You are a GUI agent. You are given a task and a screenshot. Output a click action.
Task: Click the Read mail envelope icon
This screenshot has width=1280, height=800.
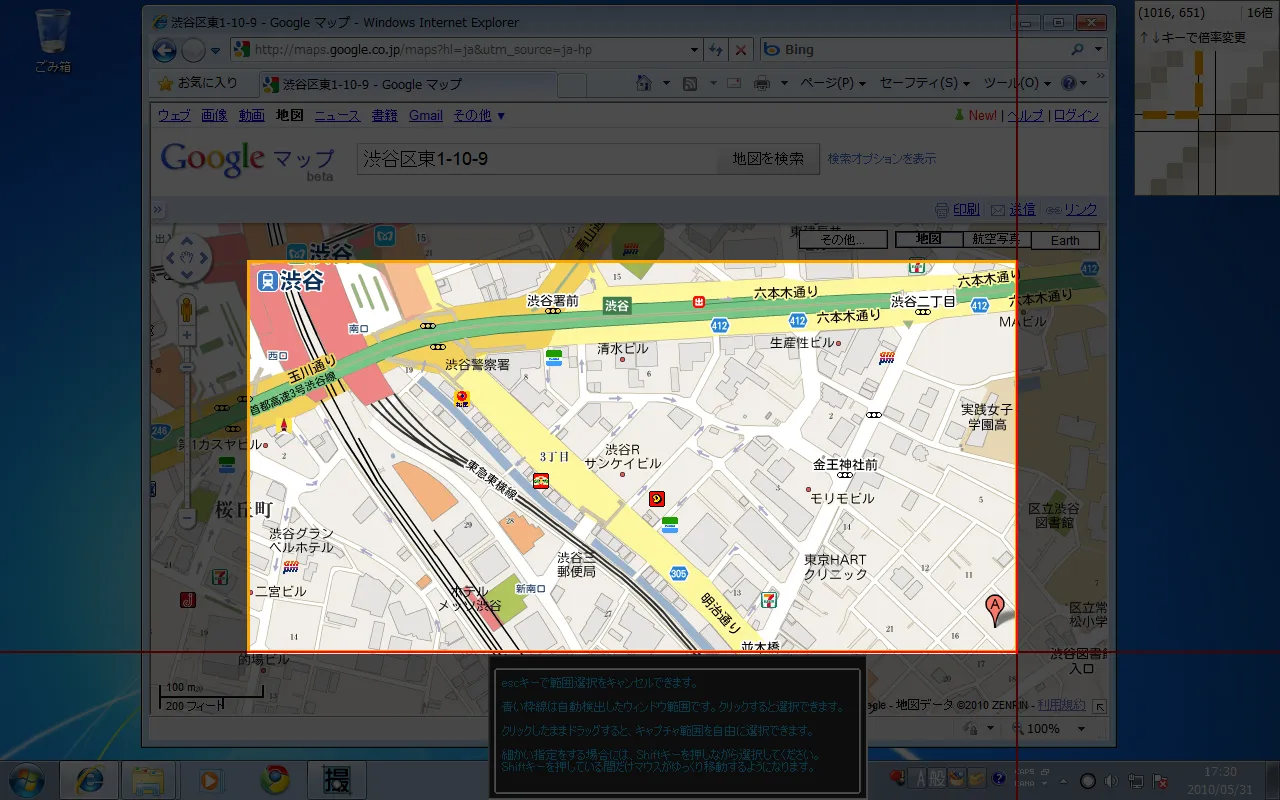pos(734,83)
